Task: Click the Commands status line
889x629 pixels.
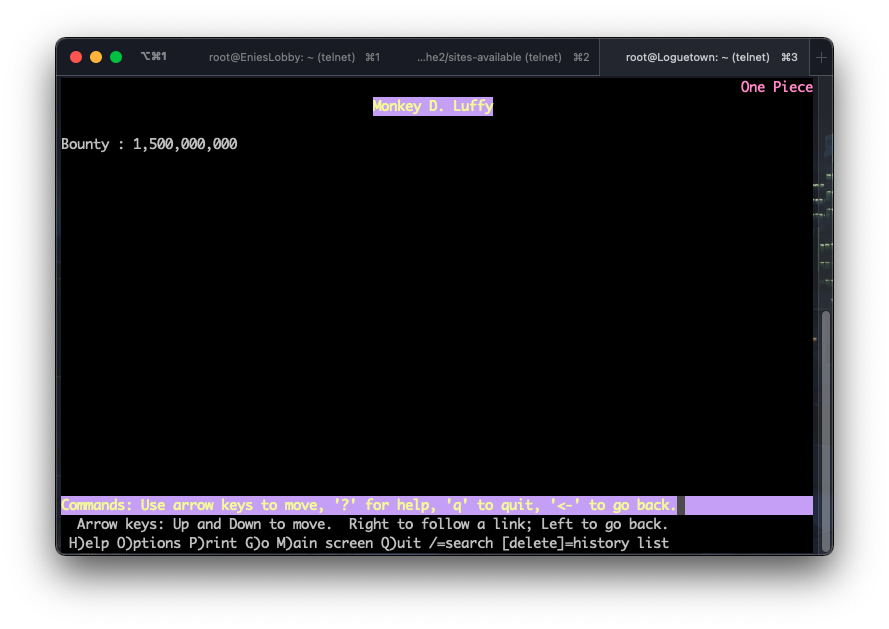Action: pos(437,505)
